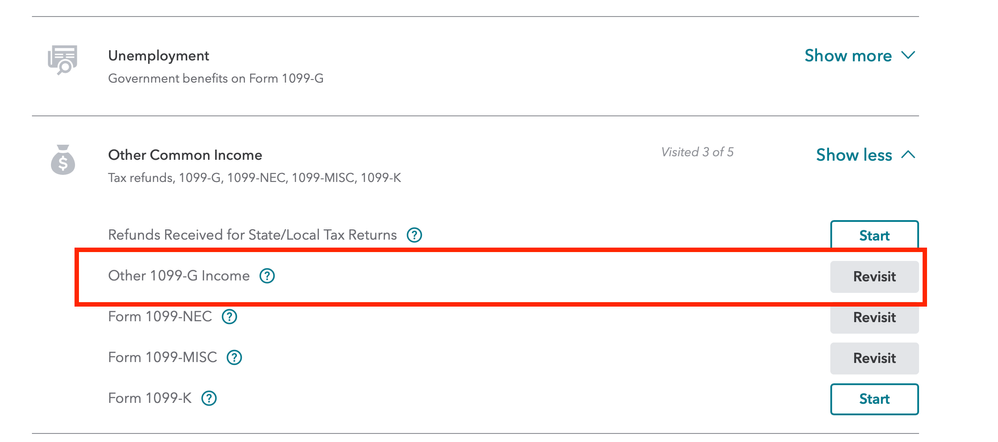Screen dimensions: 998x442
Task: Open help for State/Local Tax Refunds
Action: [414, 235]
